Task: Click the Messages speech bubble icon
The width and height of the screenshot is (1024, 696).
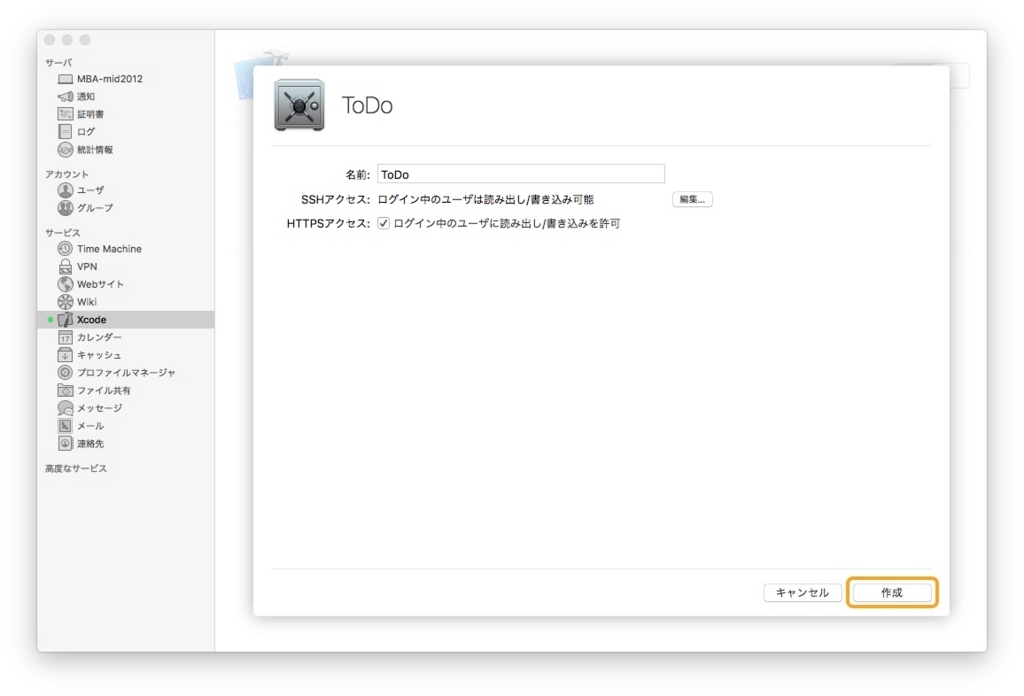Action: click(x=65, y=408)
